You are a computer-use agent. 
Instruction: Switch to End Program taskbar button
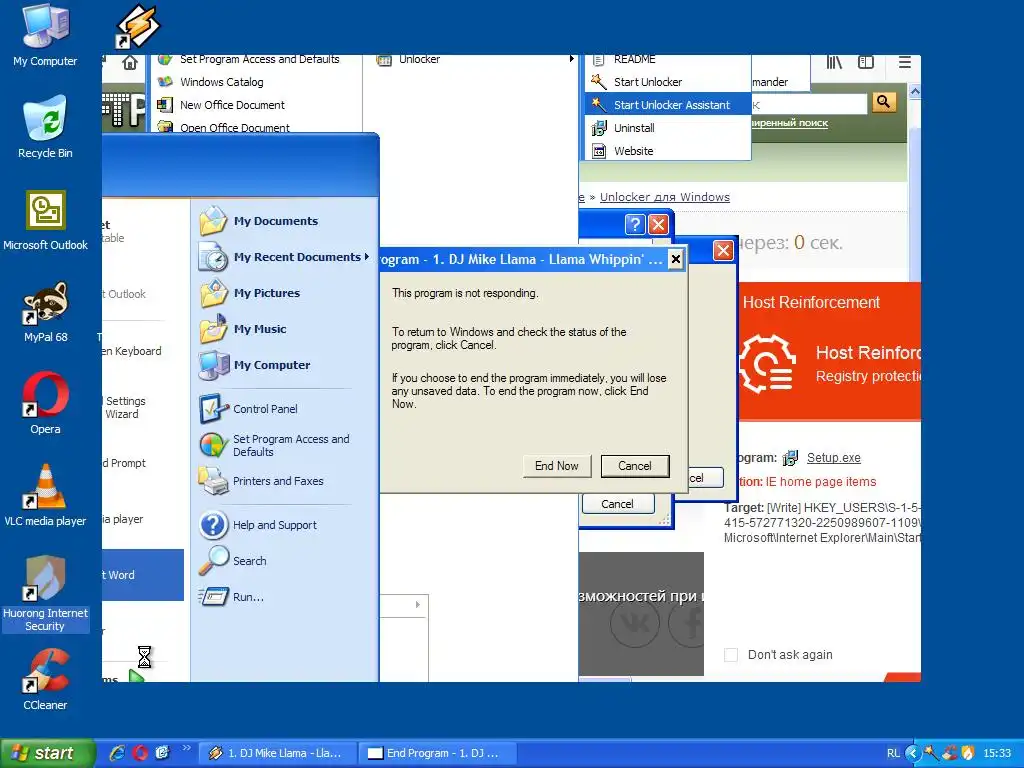coord(438,753)
